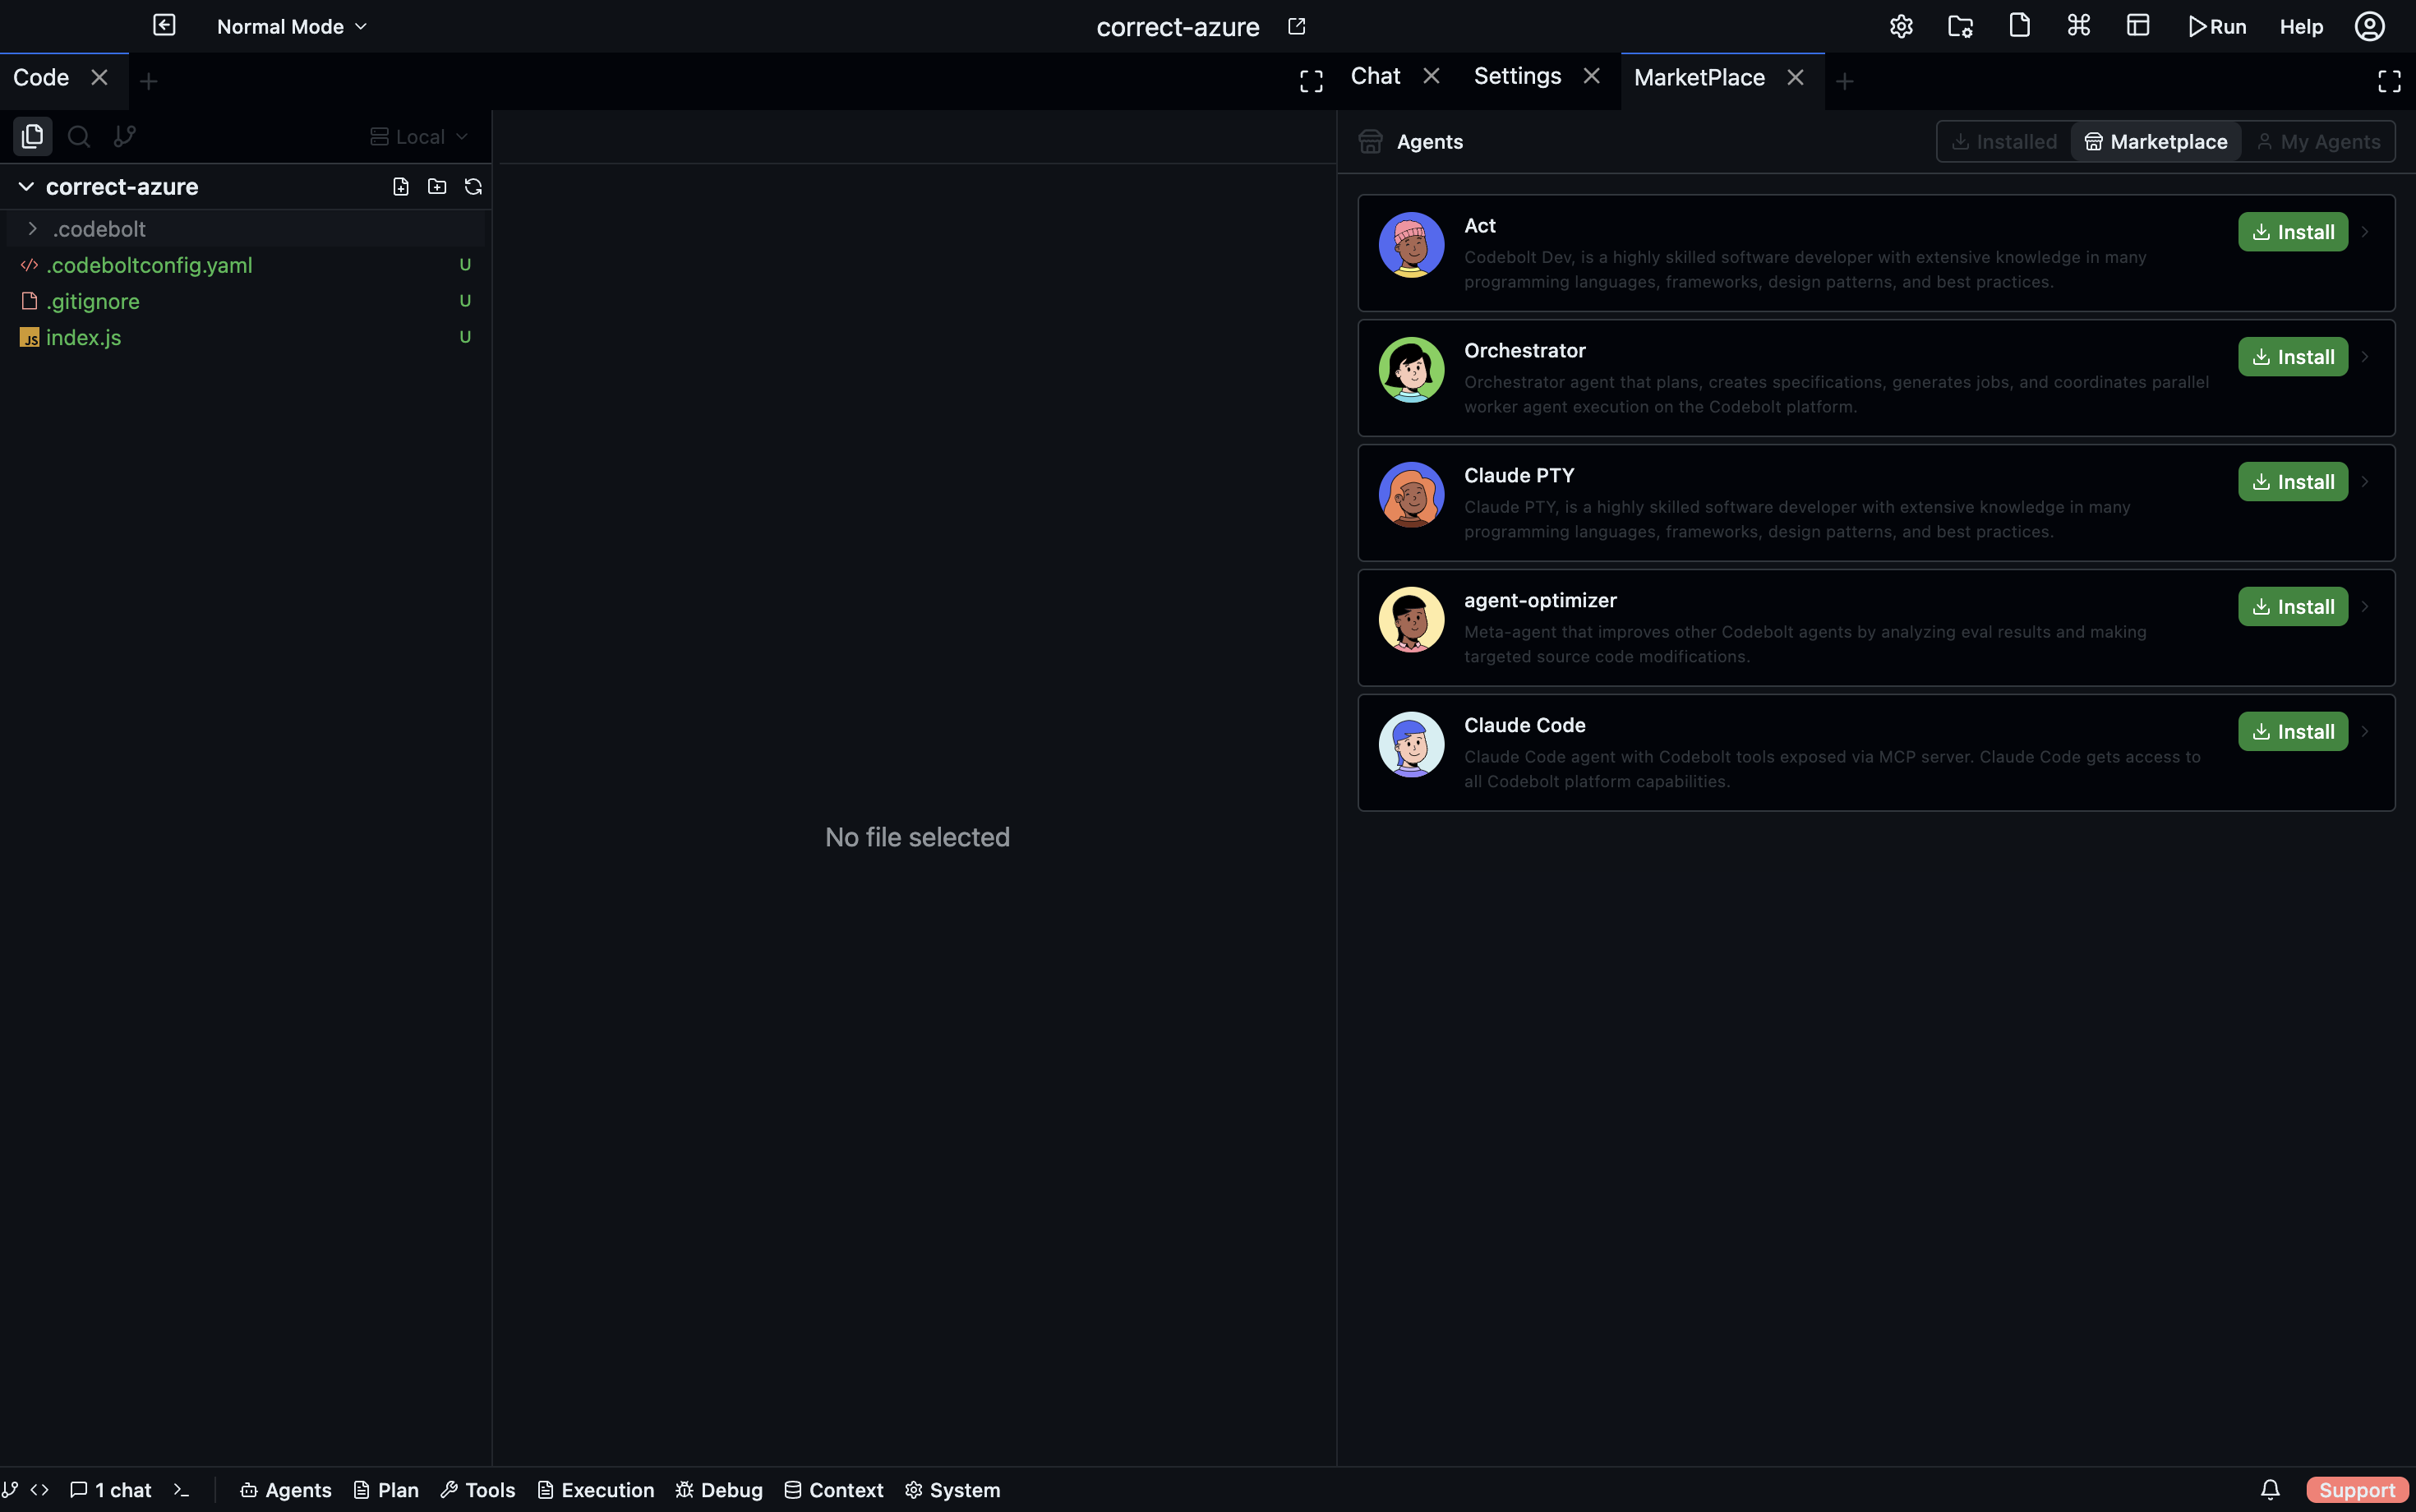Viewport: 2416px width, 1512px height.
Task: Open .codeboltconfig.yaml file
Action: tap(245, 265)
